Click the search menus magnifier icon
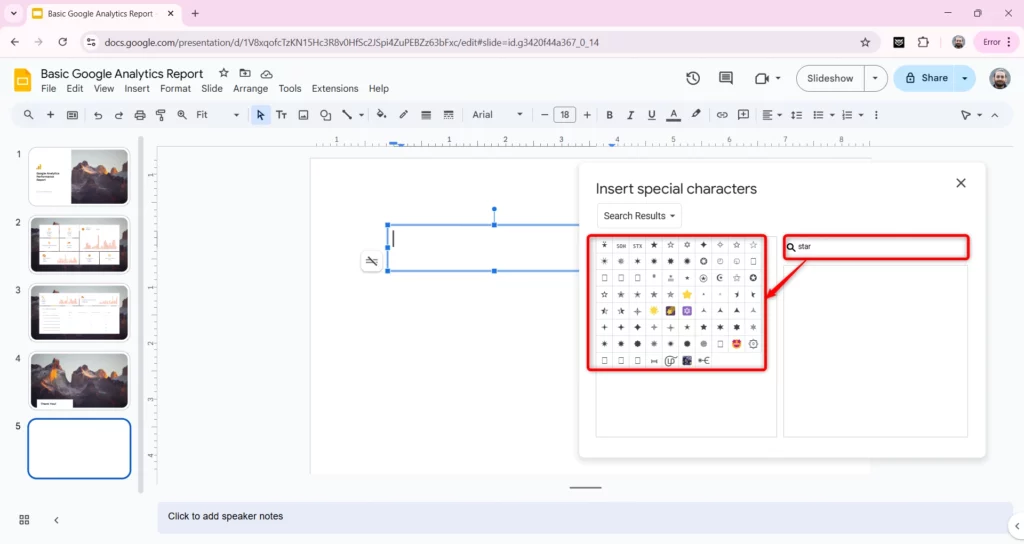Viewport: 1024px width, 544px height. point(28,115)
